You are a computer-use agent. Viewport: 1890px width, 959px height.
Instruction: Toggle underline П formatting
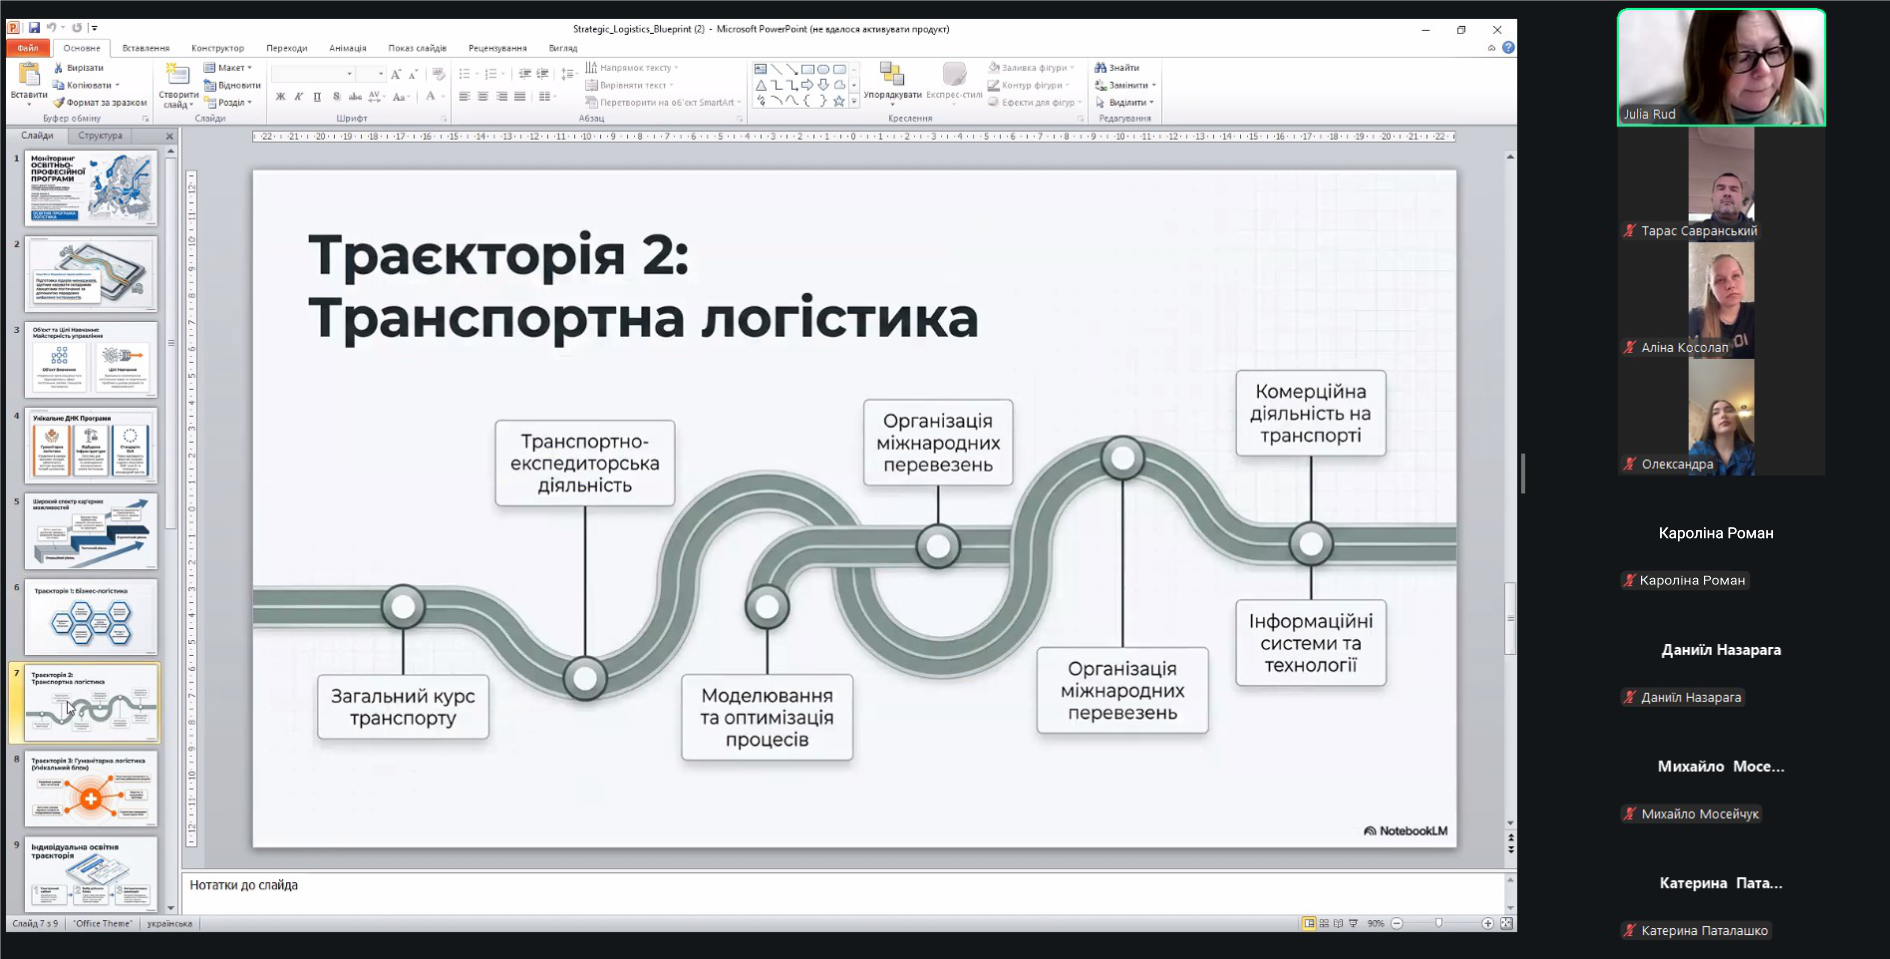tap(317, 97)
